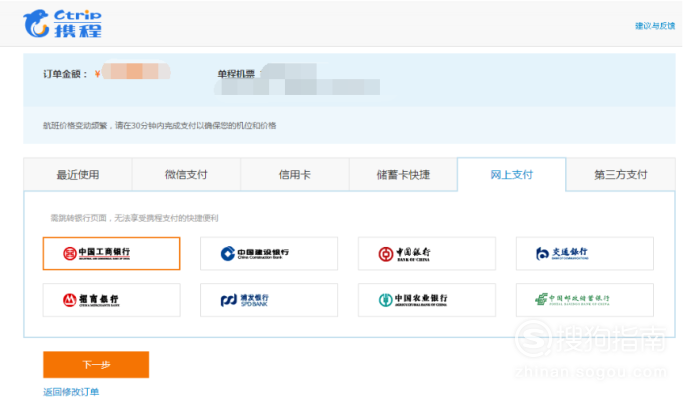Click the 订单金额 label text
Image resolution: width=691 pixels, height=406 pixels.
click(x=65, y=74)
